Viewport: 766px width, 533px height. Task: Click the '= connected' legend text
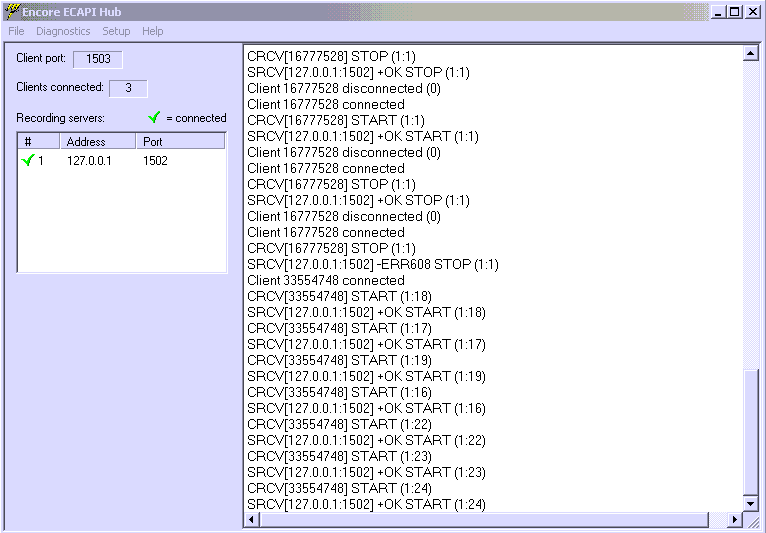(x=196, y=118)
